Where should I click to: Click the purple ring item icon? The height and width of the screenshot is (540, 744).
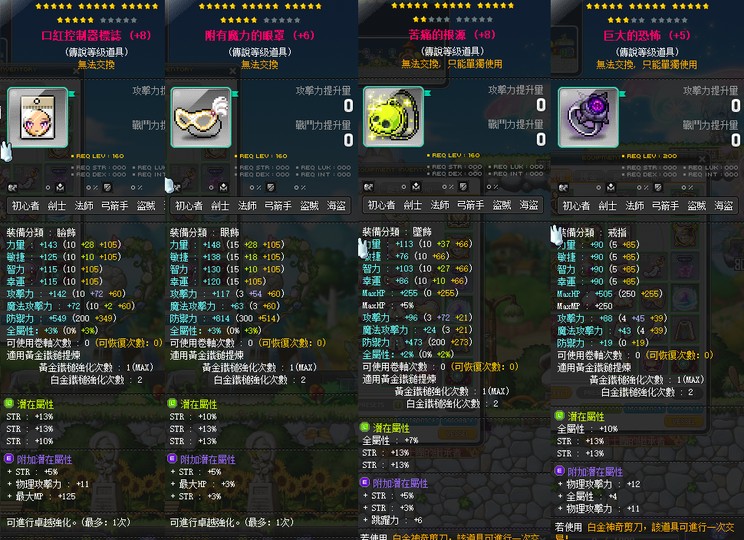(x=588, y=117)
